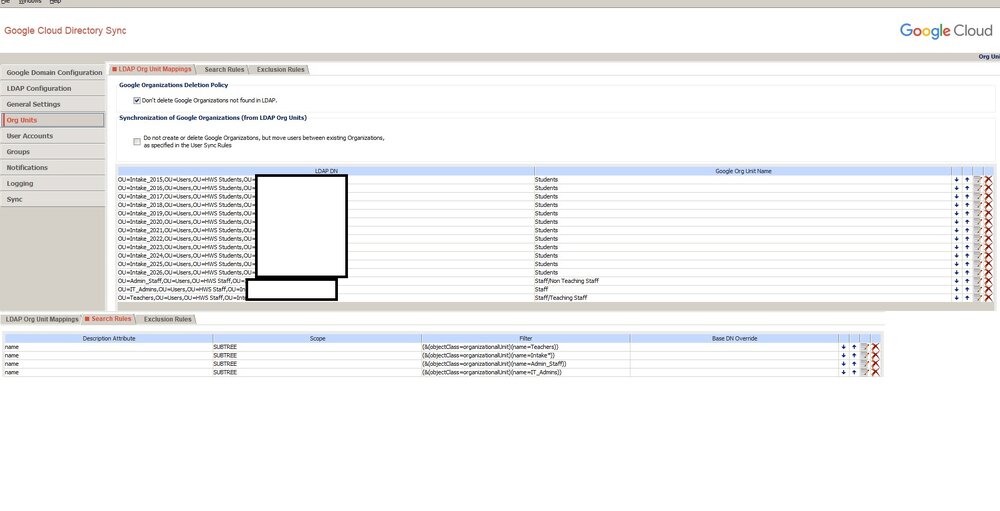Open the Sync section

tap(53, 199)
